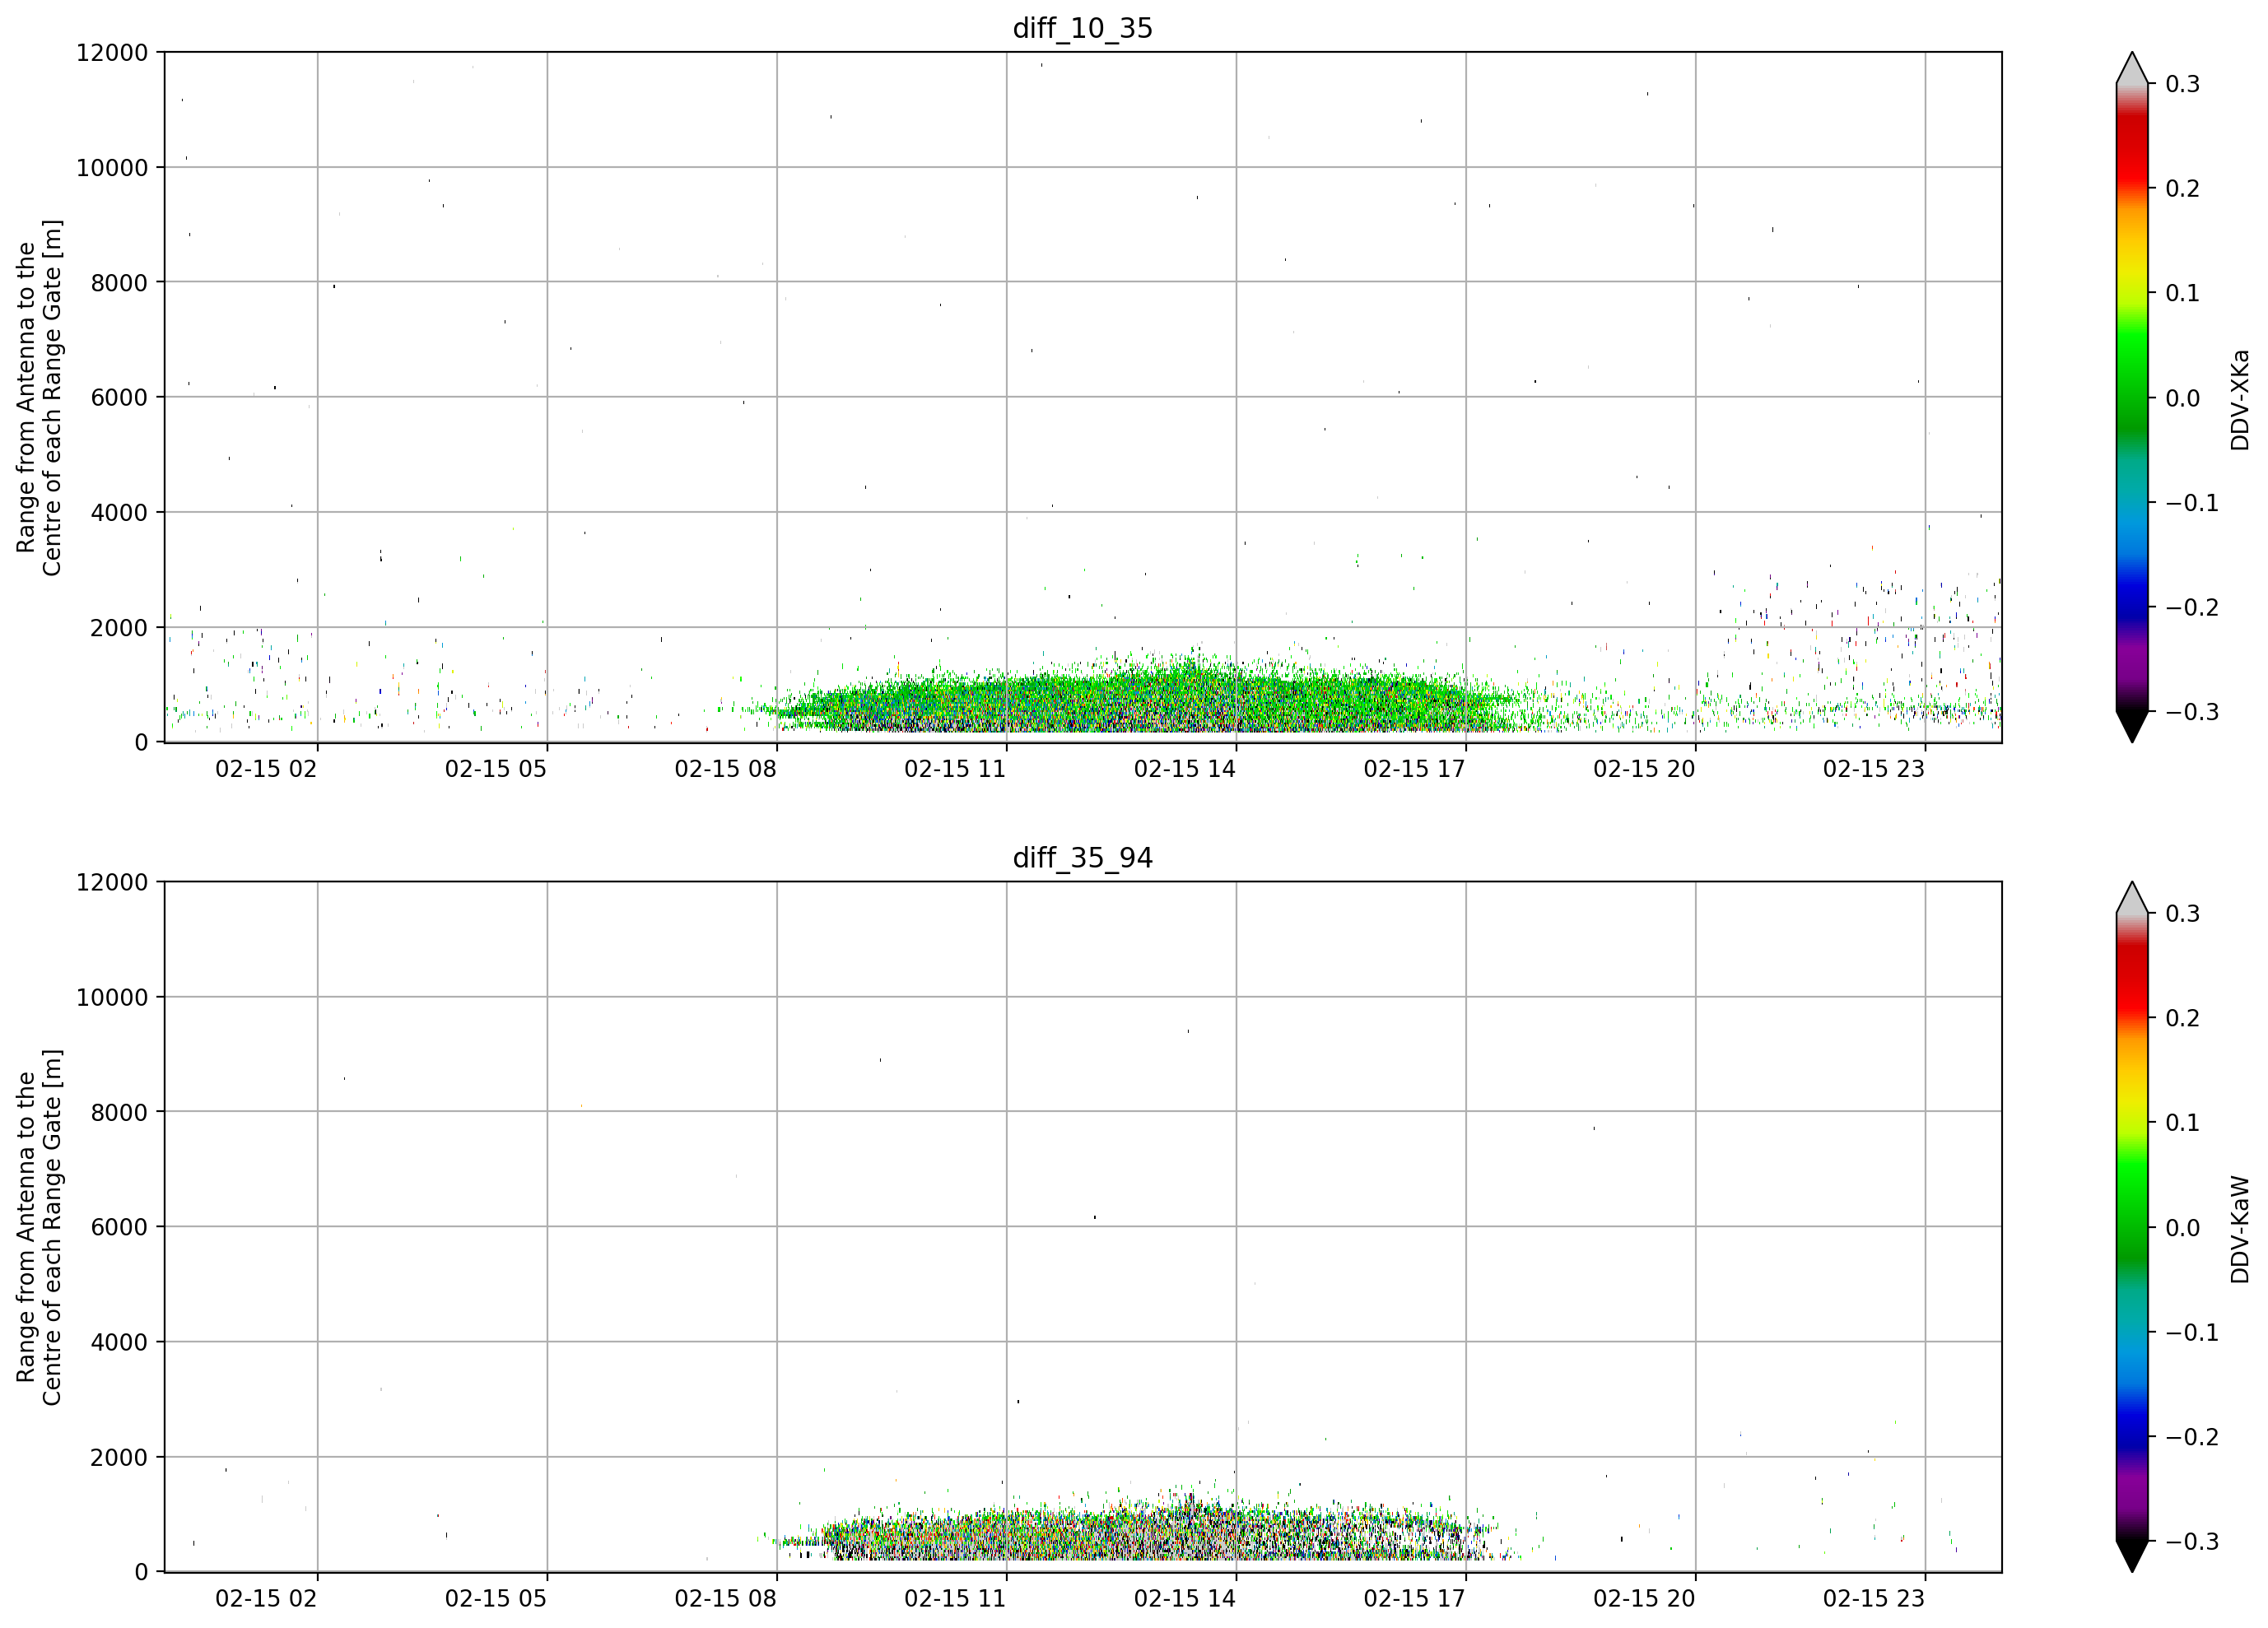Screen dimensions: 2268x1628
Task: Click the DDV-XKa colorbar gradient strip
Action: [x=2132, y=398]
